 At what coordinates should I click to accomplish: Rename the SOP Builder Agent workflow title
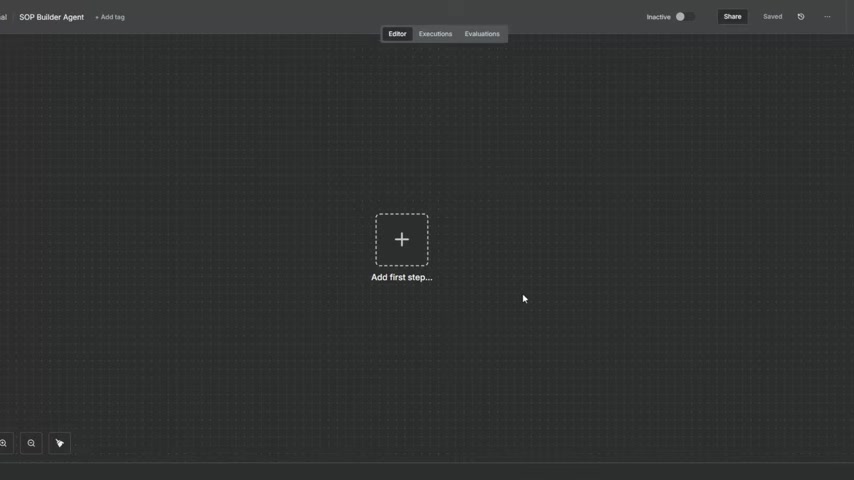[51, 17]
